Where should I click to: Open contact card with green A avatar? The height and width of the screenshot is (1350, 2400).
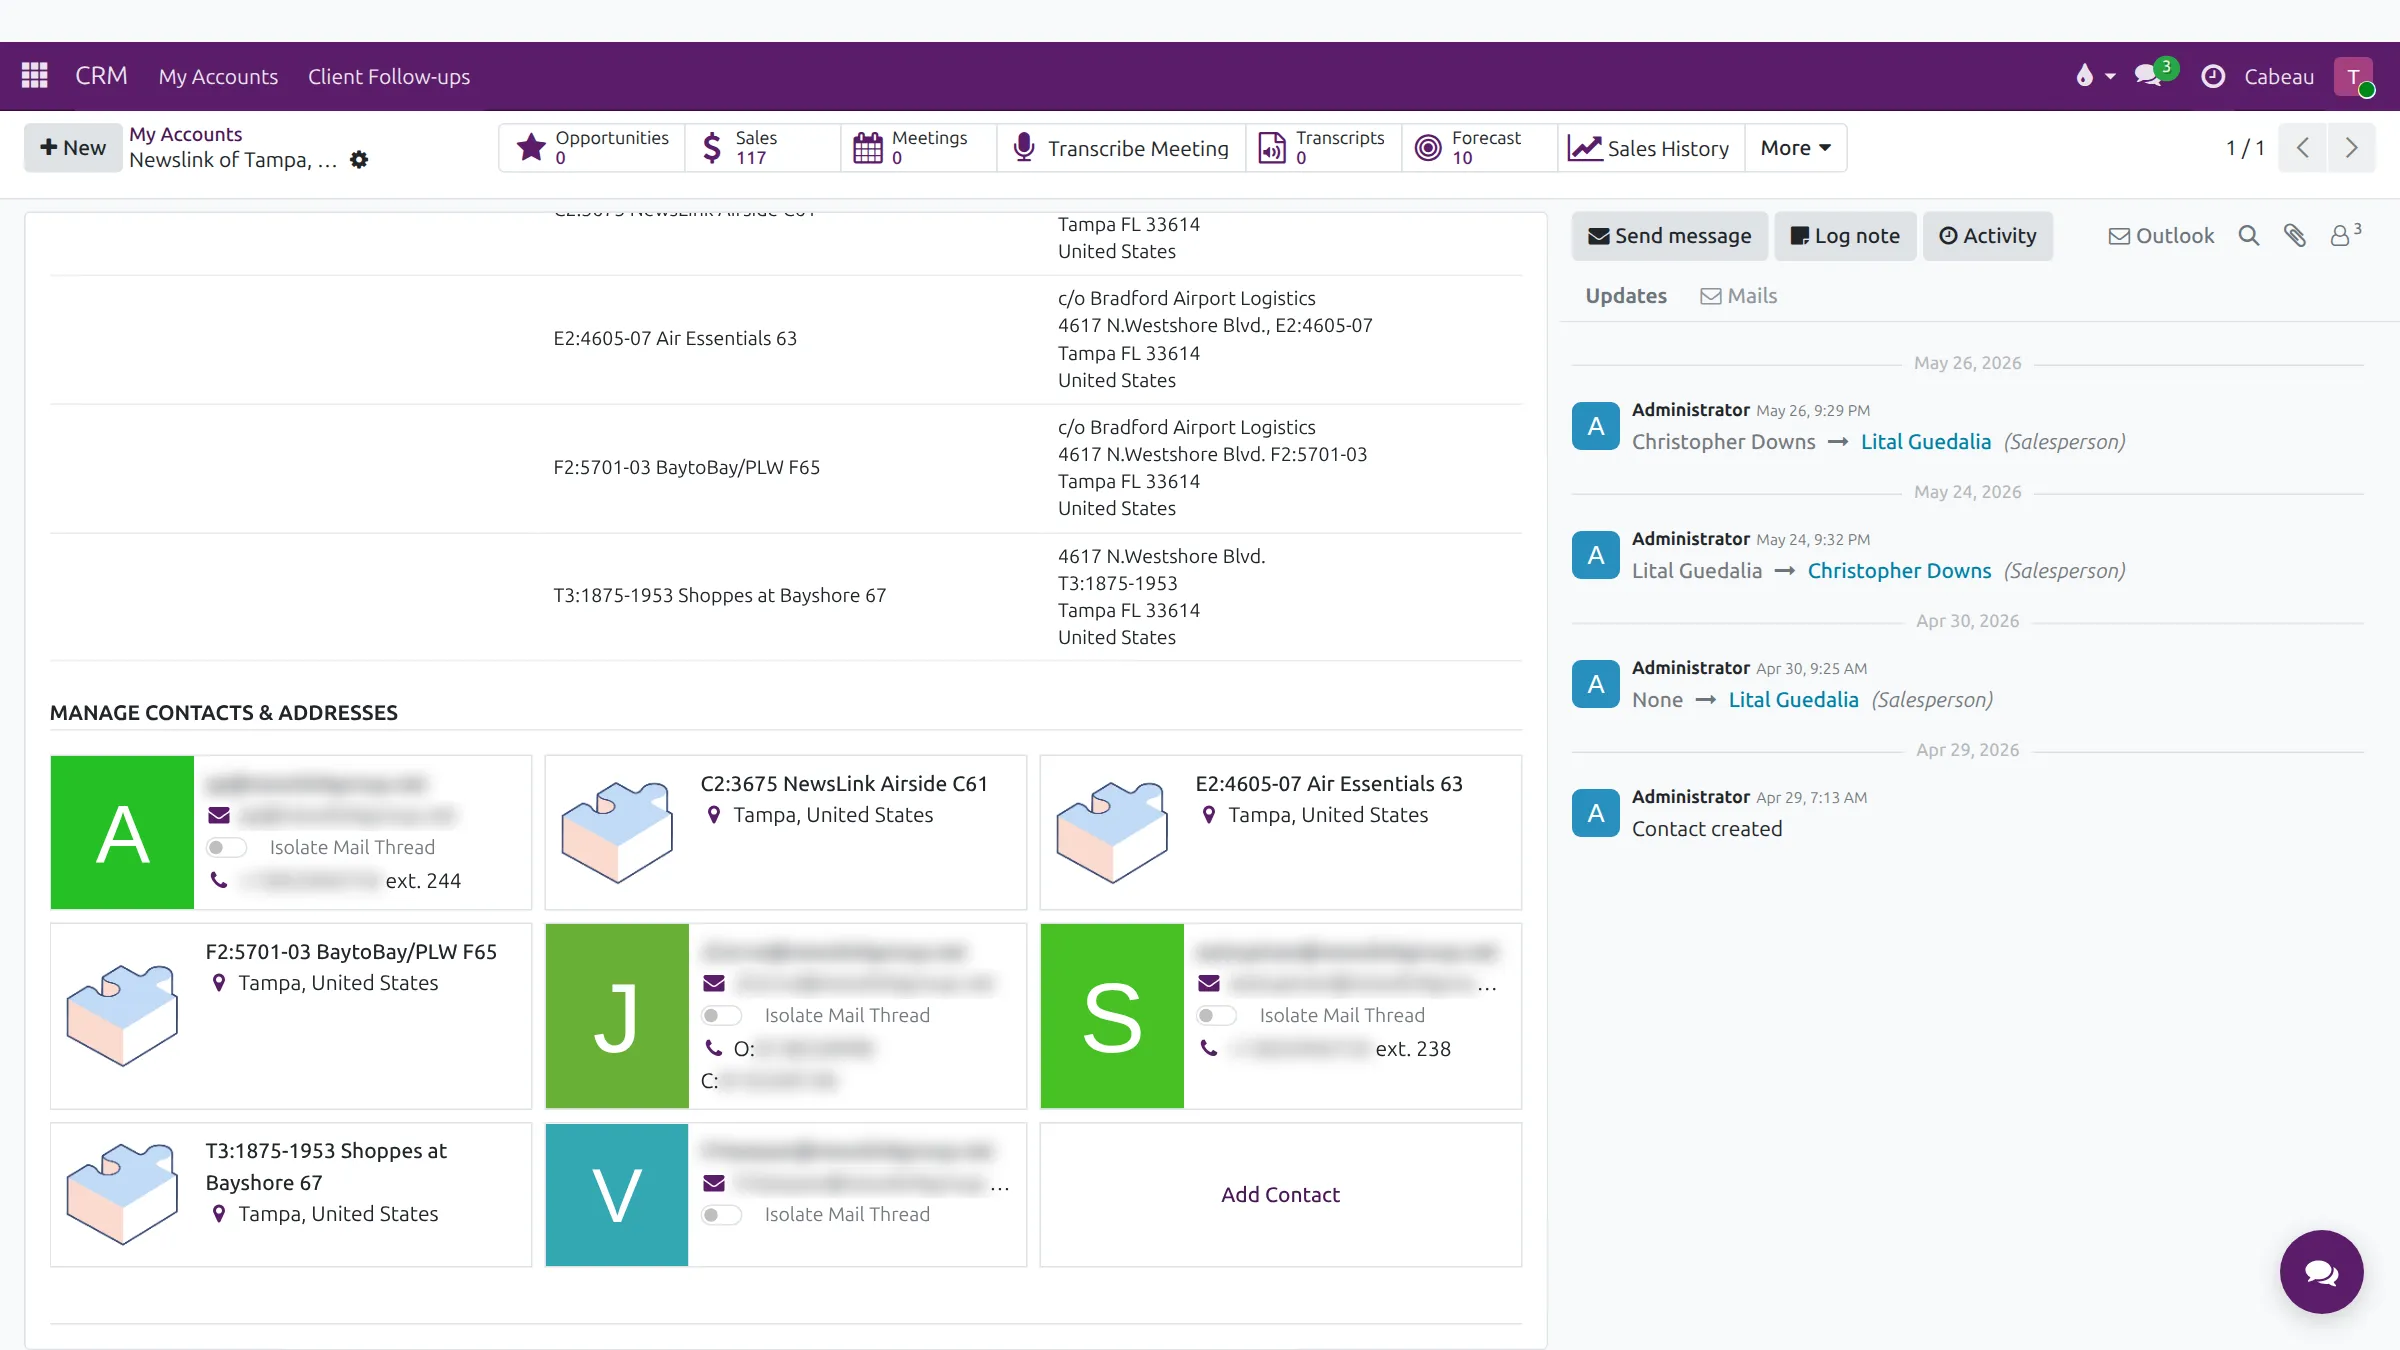coord(291,832)
